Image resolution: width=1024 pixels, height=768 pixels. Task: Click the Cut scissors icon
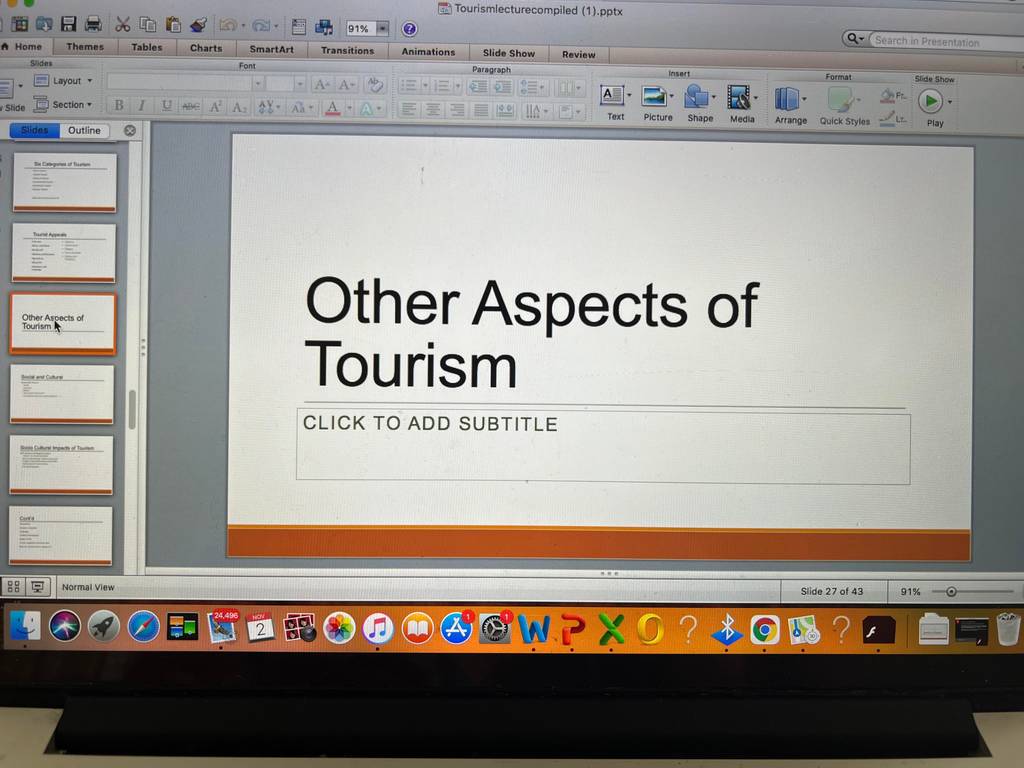coord(122,25)
